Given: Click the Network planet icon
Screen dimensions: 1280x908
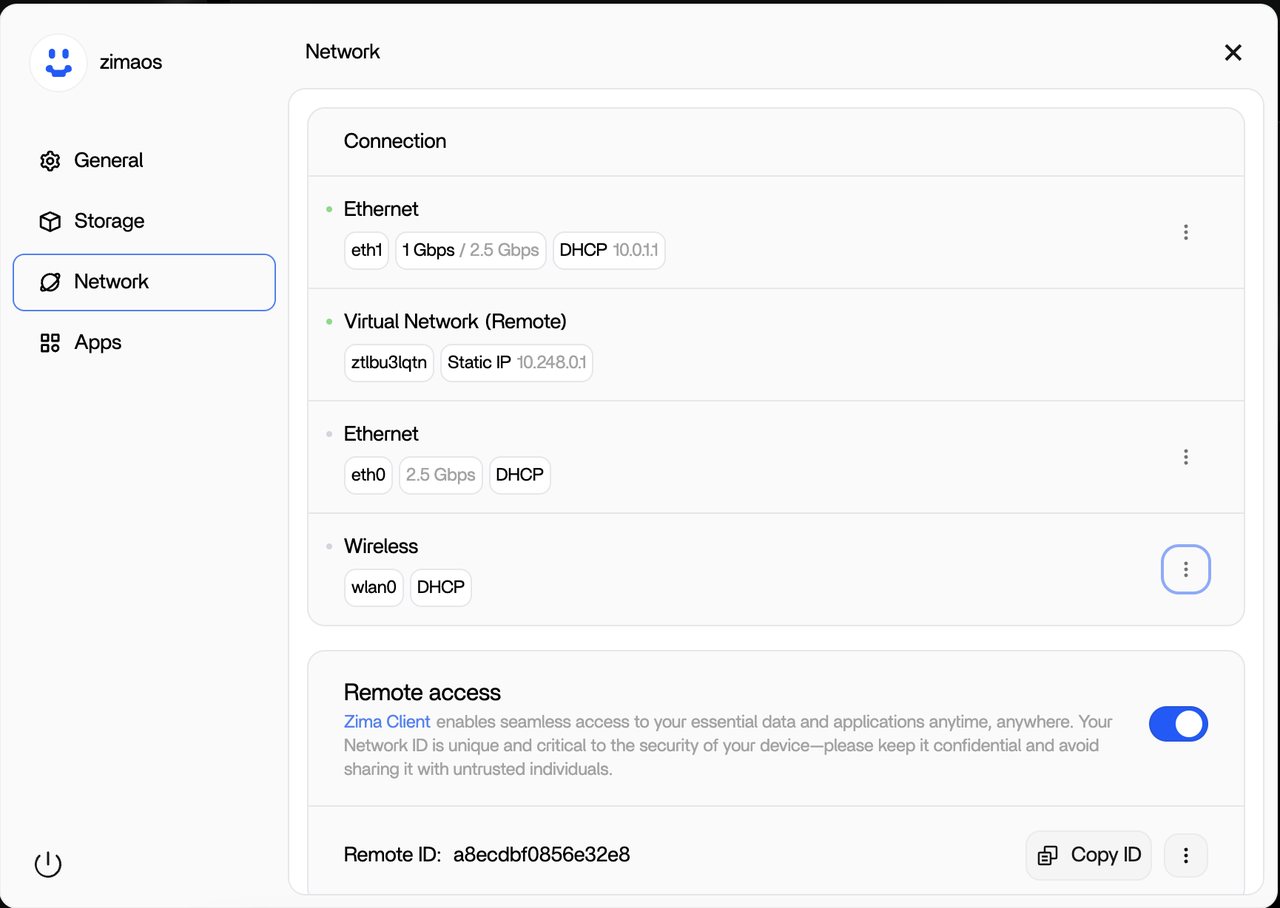Looking at the screenshot, I should click(x=50, y=282).
